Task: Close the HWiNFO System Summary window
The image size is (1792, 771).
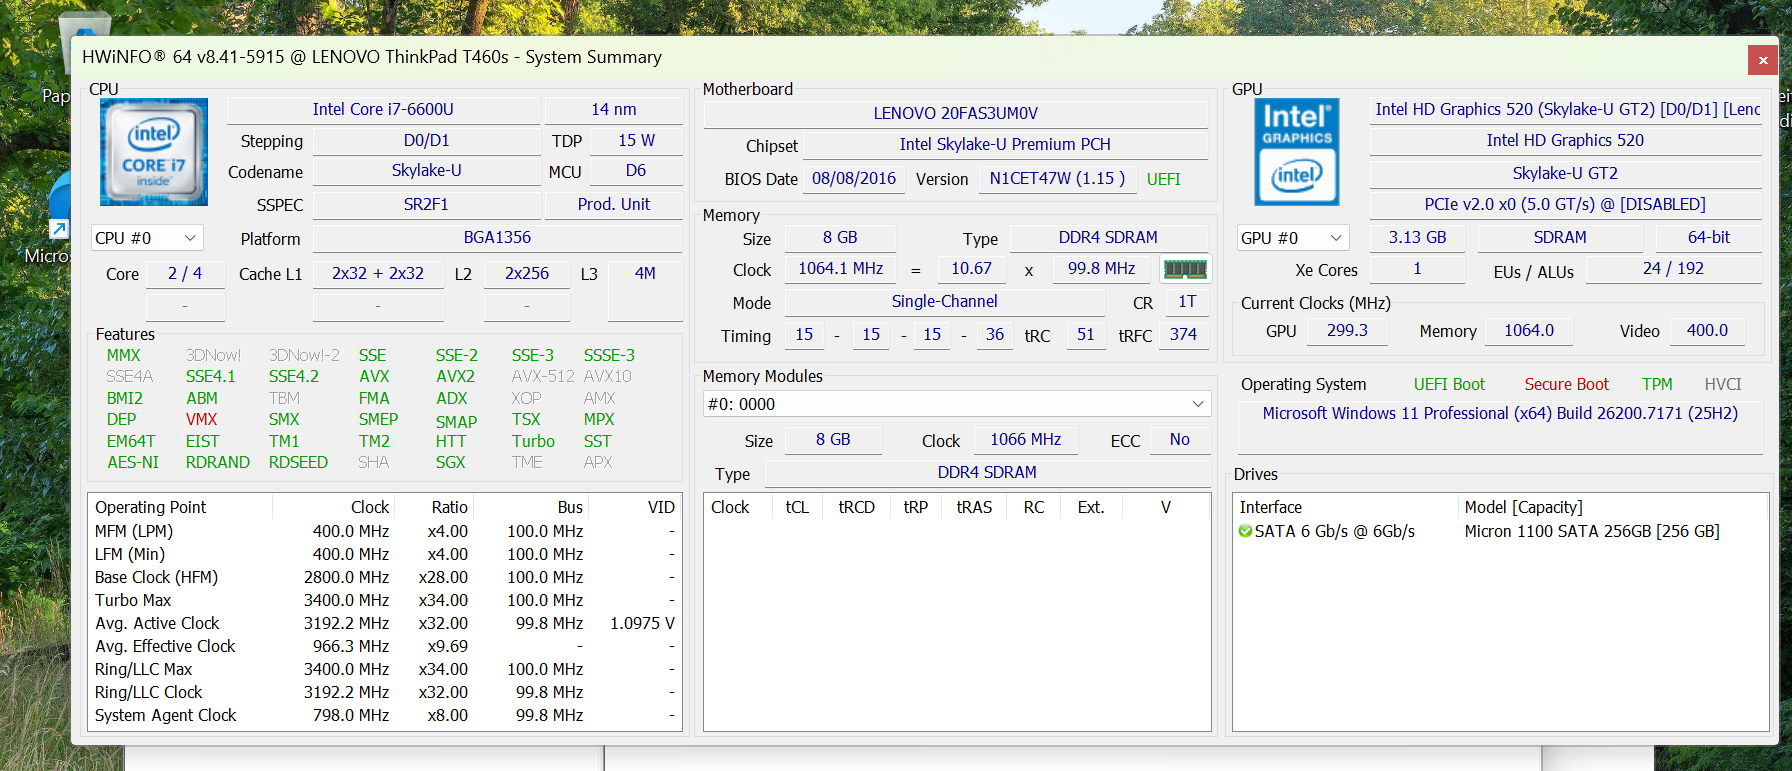Action: pos(1763,60)
